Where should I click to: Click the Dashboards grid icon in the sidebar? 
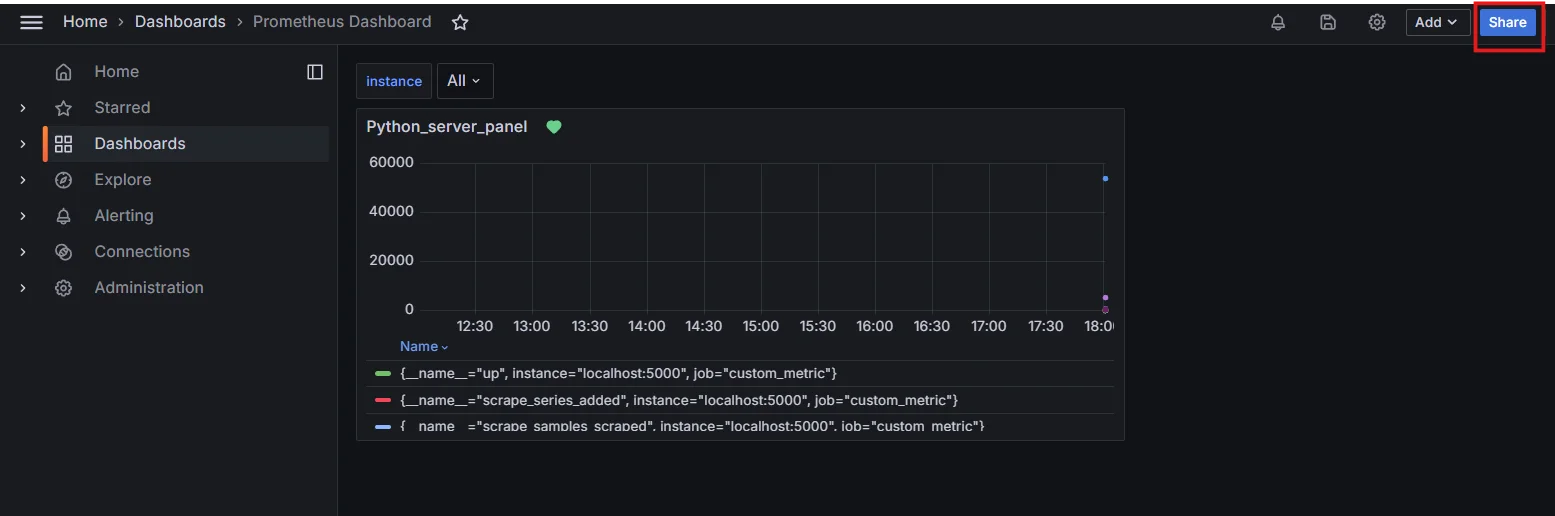tap(63, 144)
